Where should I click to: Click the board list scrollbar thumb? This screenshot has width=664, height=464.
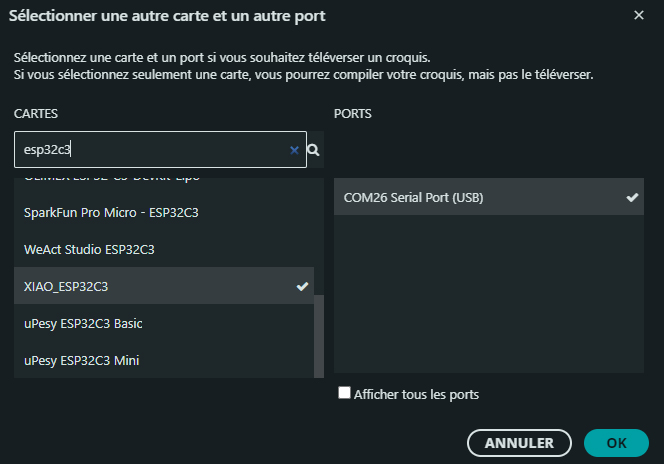pyautogui.click(x=319, y=336)
